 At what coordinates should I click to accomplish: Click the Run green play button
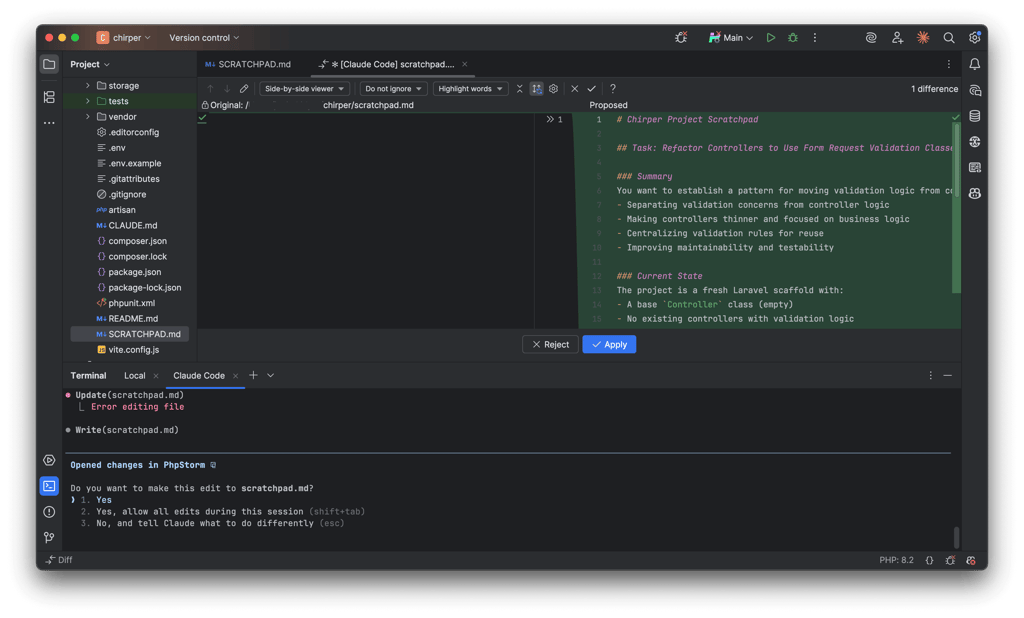[771, 38]
